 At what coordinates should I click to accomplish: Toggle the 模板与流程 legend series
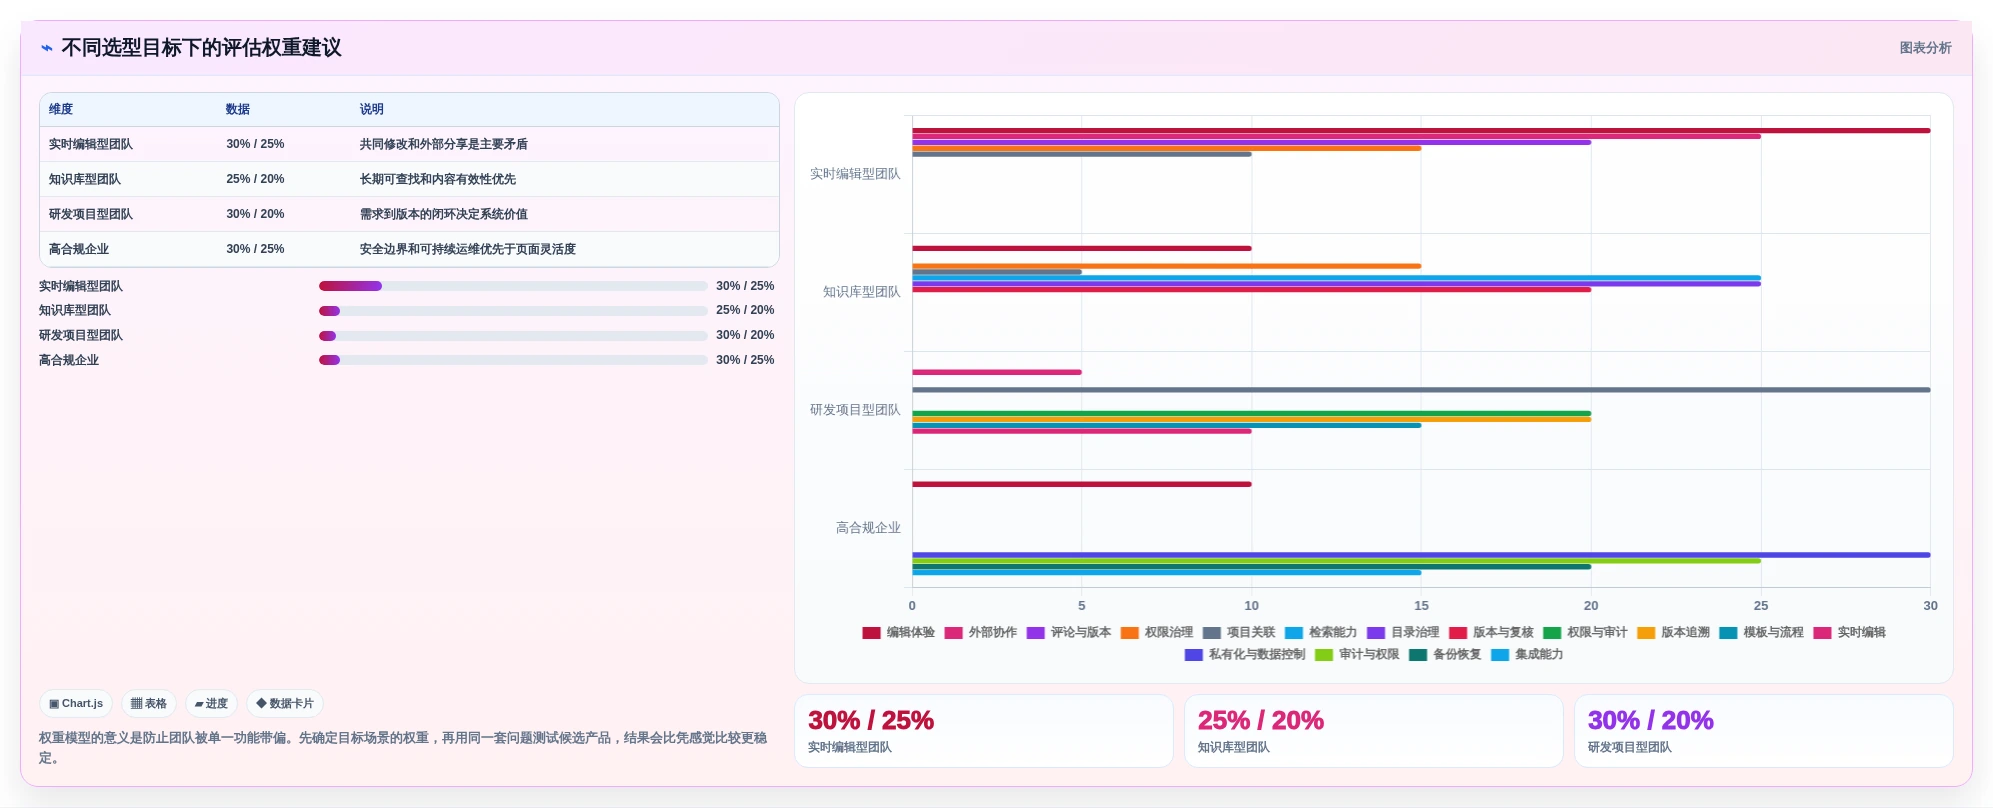point(1760,633)
